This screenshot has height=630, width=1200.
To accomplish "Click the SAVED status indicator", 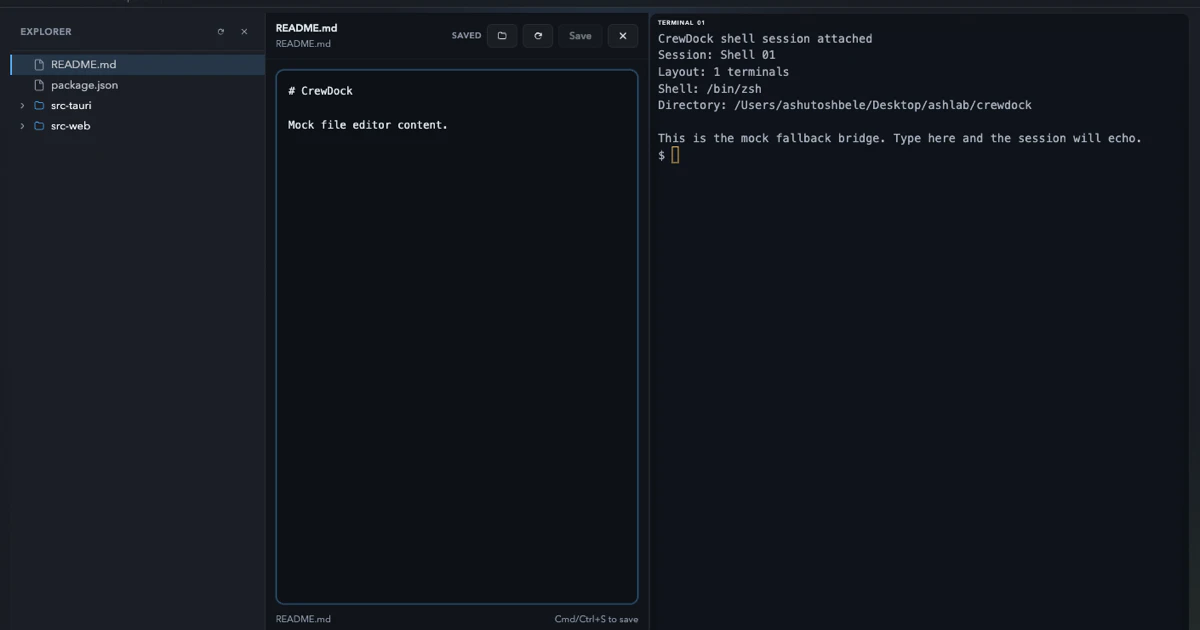I will (465, 35).
